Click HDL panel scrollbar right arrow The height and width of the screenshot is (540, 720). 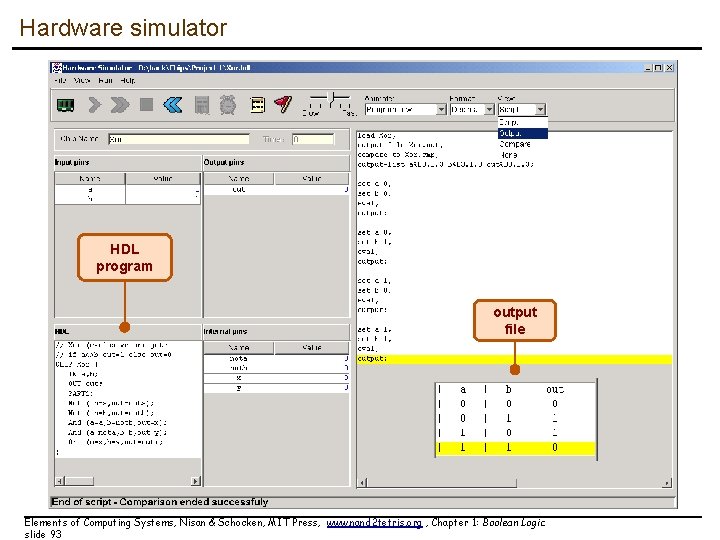click(x=196, y=481)
